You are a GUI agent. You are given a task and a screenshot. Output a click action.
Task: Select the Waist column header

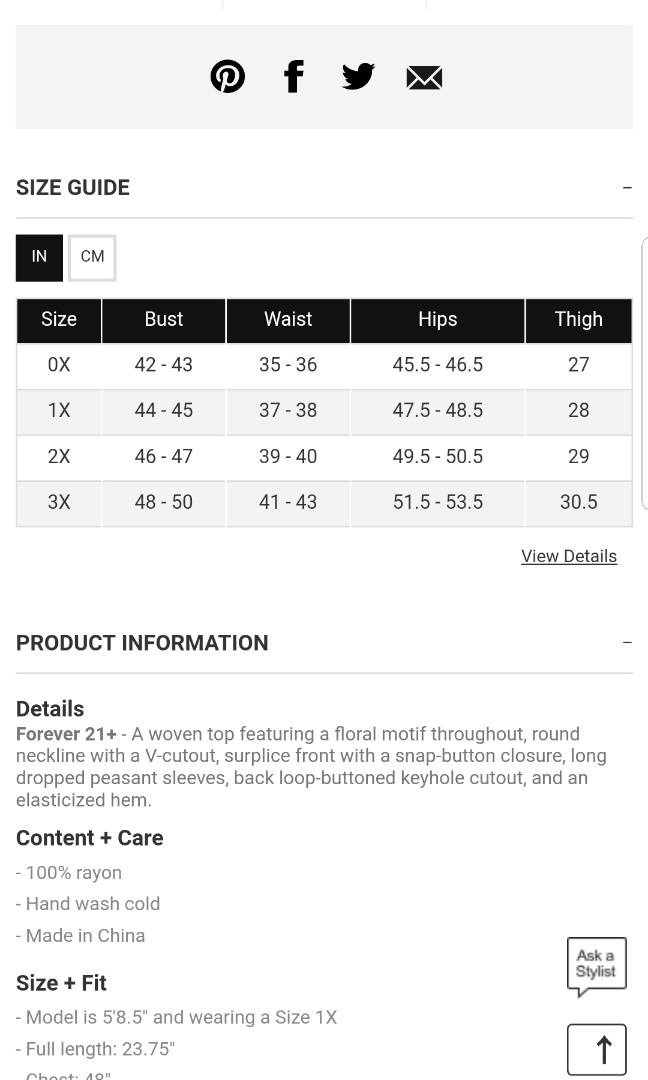tap(288, 320)
